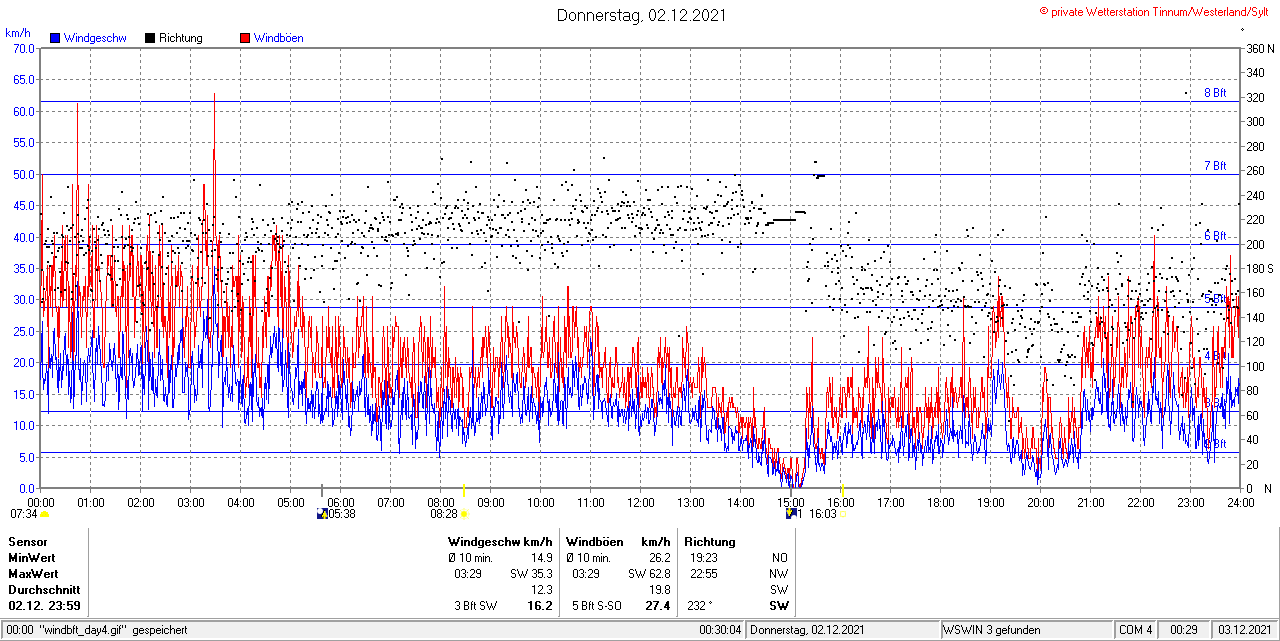Click the current wind speed '16.2'
The height and width of the screenshot is (641, 1280).
(539, 605)
